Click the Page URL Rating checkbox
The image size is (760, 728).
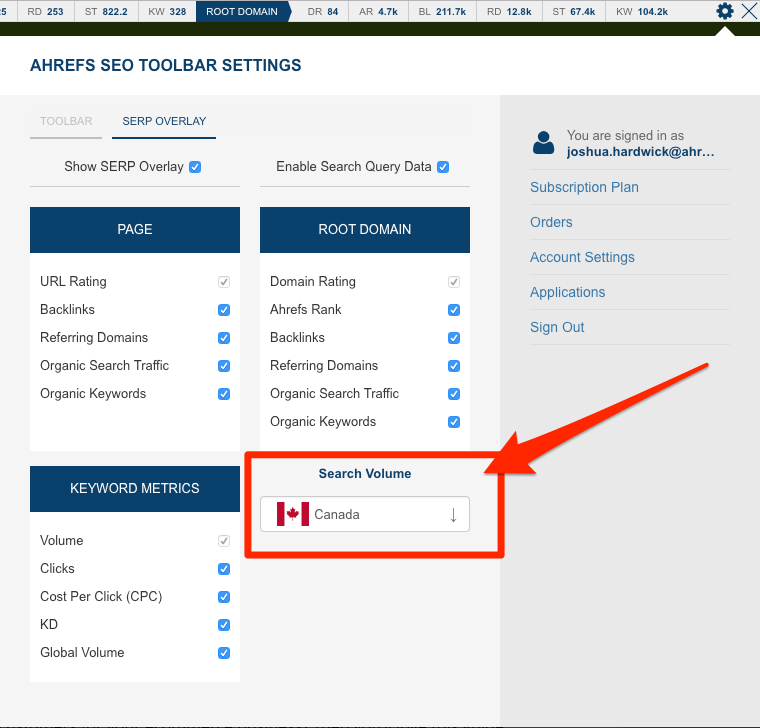pyautogui.click(x=224, y=282)
